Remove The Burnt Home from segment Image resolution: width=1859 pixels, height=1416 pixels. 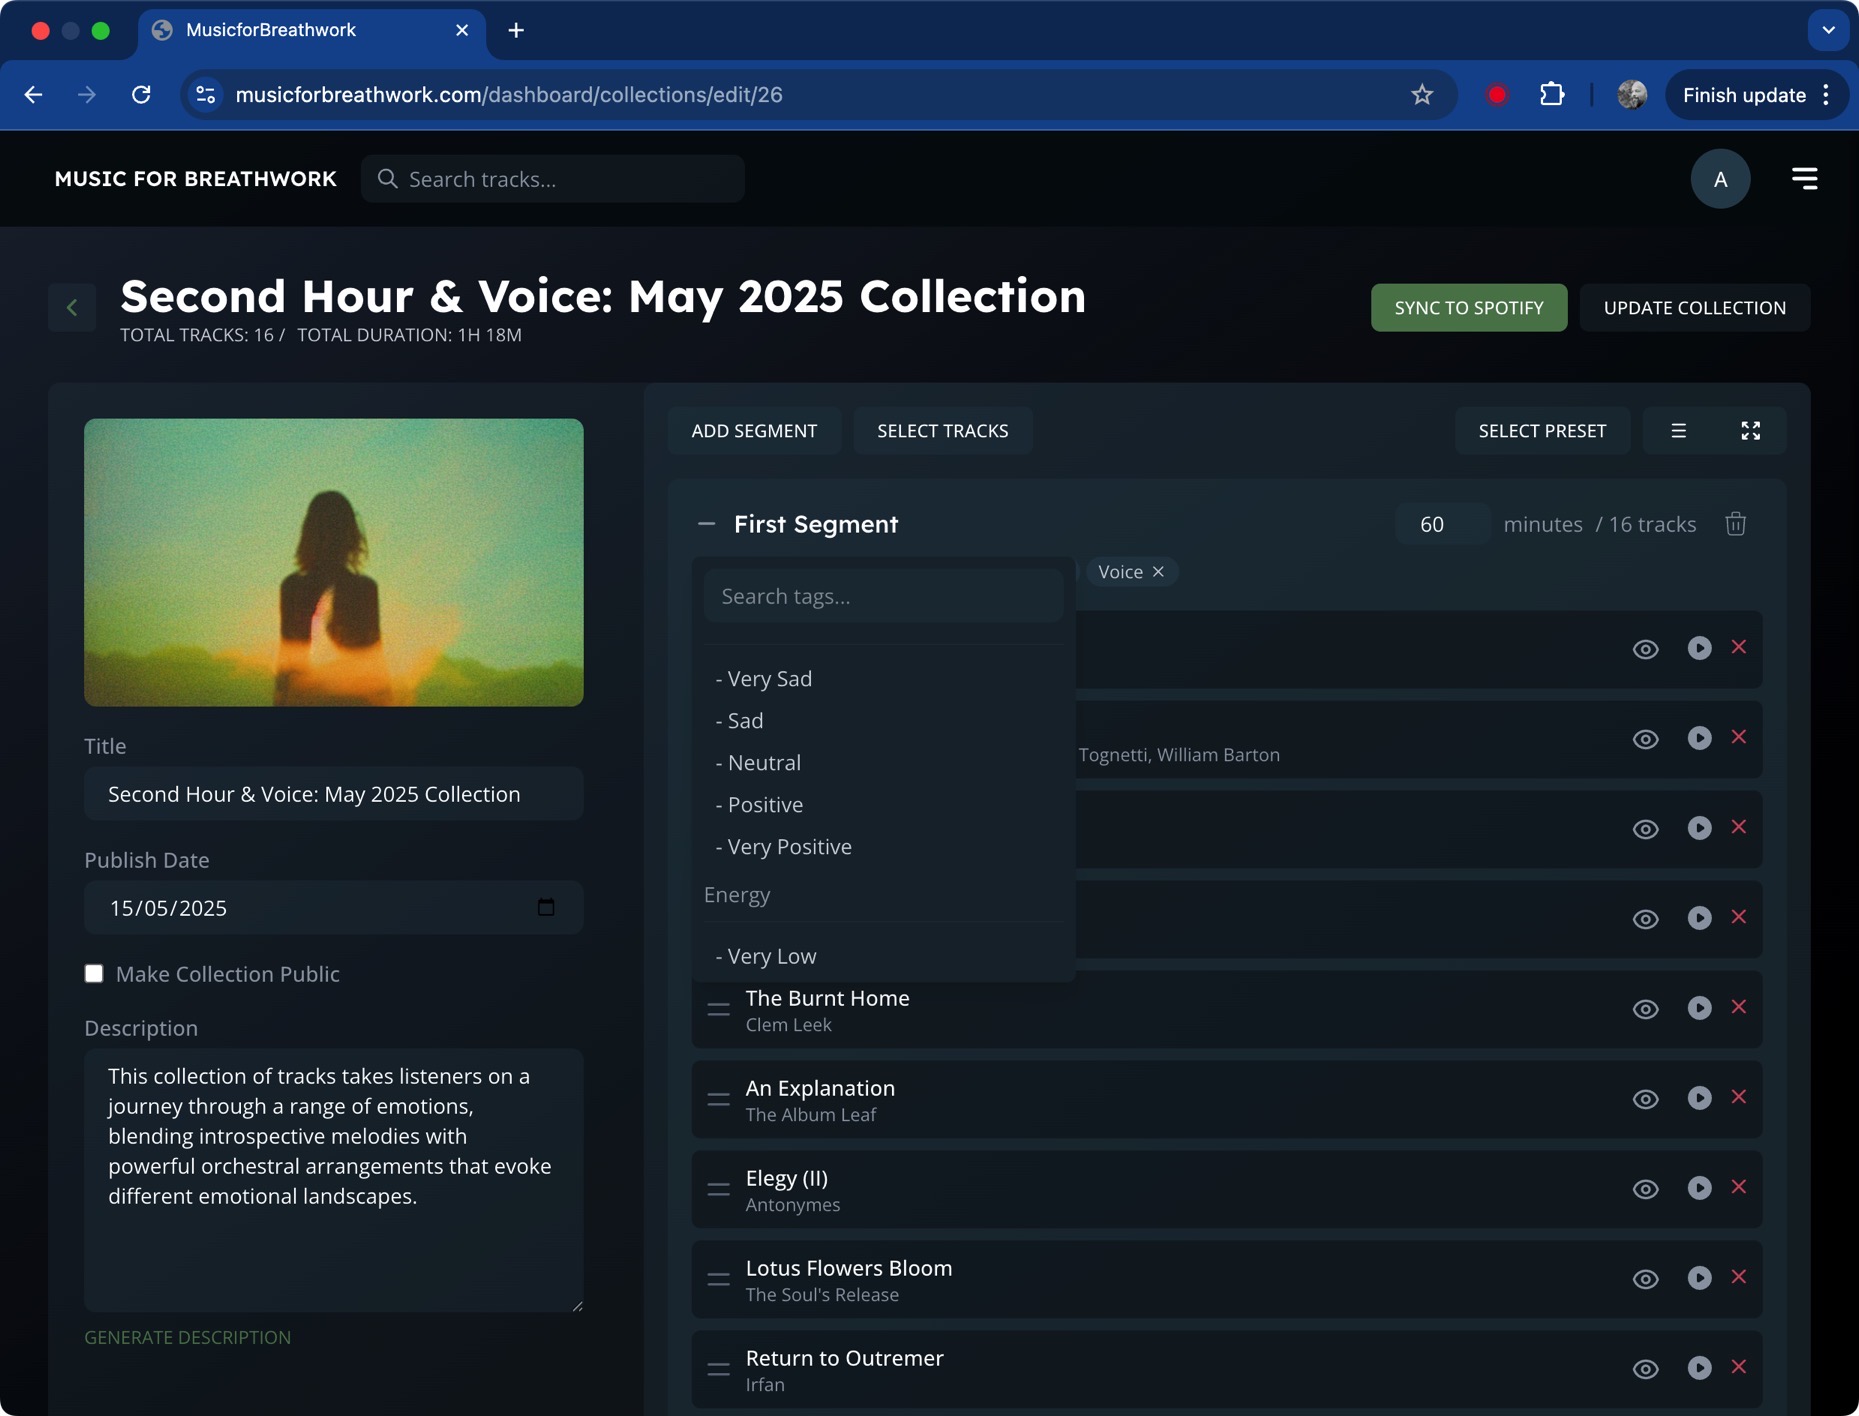1739,1007
